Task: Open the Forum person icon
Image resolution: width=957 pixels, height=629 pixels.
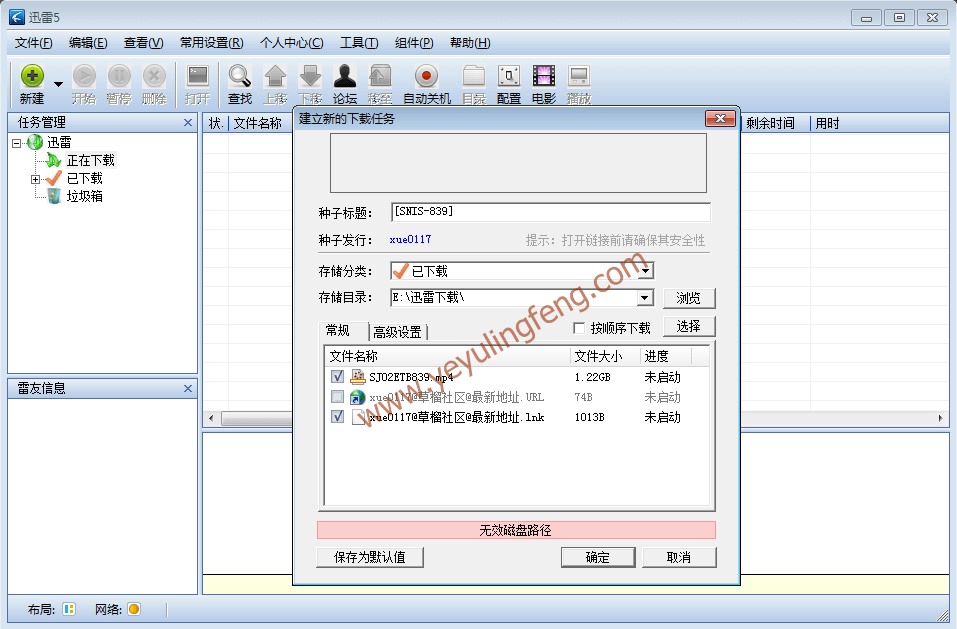Action: click(x=345, y=76)
